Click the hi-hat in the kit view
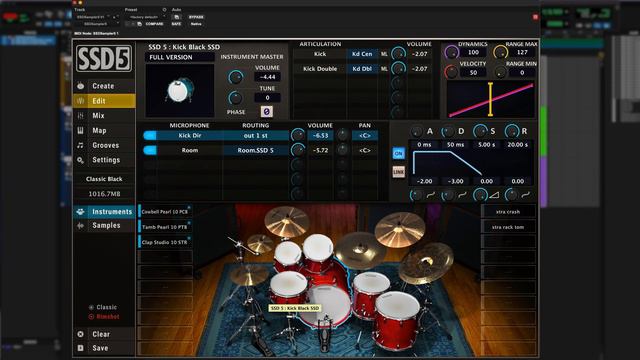The image size is (640, 360). [248, 276]
